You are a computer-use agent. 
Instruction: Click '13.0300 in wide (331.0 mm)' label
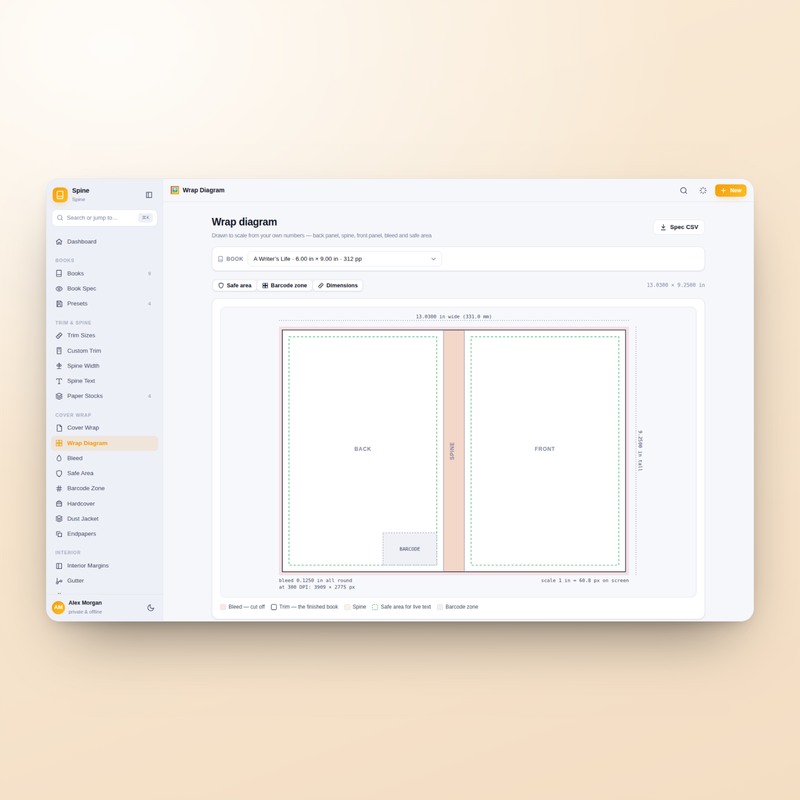pyautogui.click(x=454, y=316)
